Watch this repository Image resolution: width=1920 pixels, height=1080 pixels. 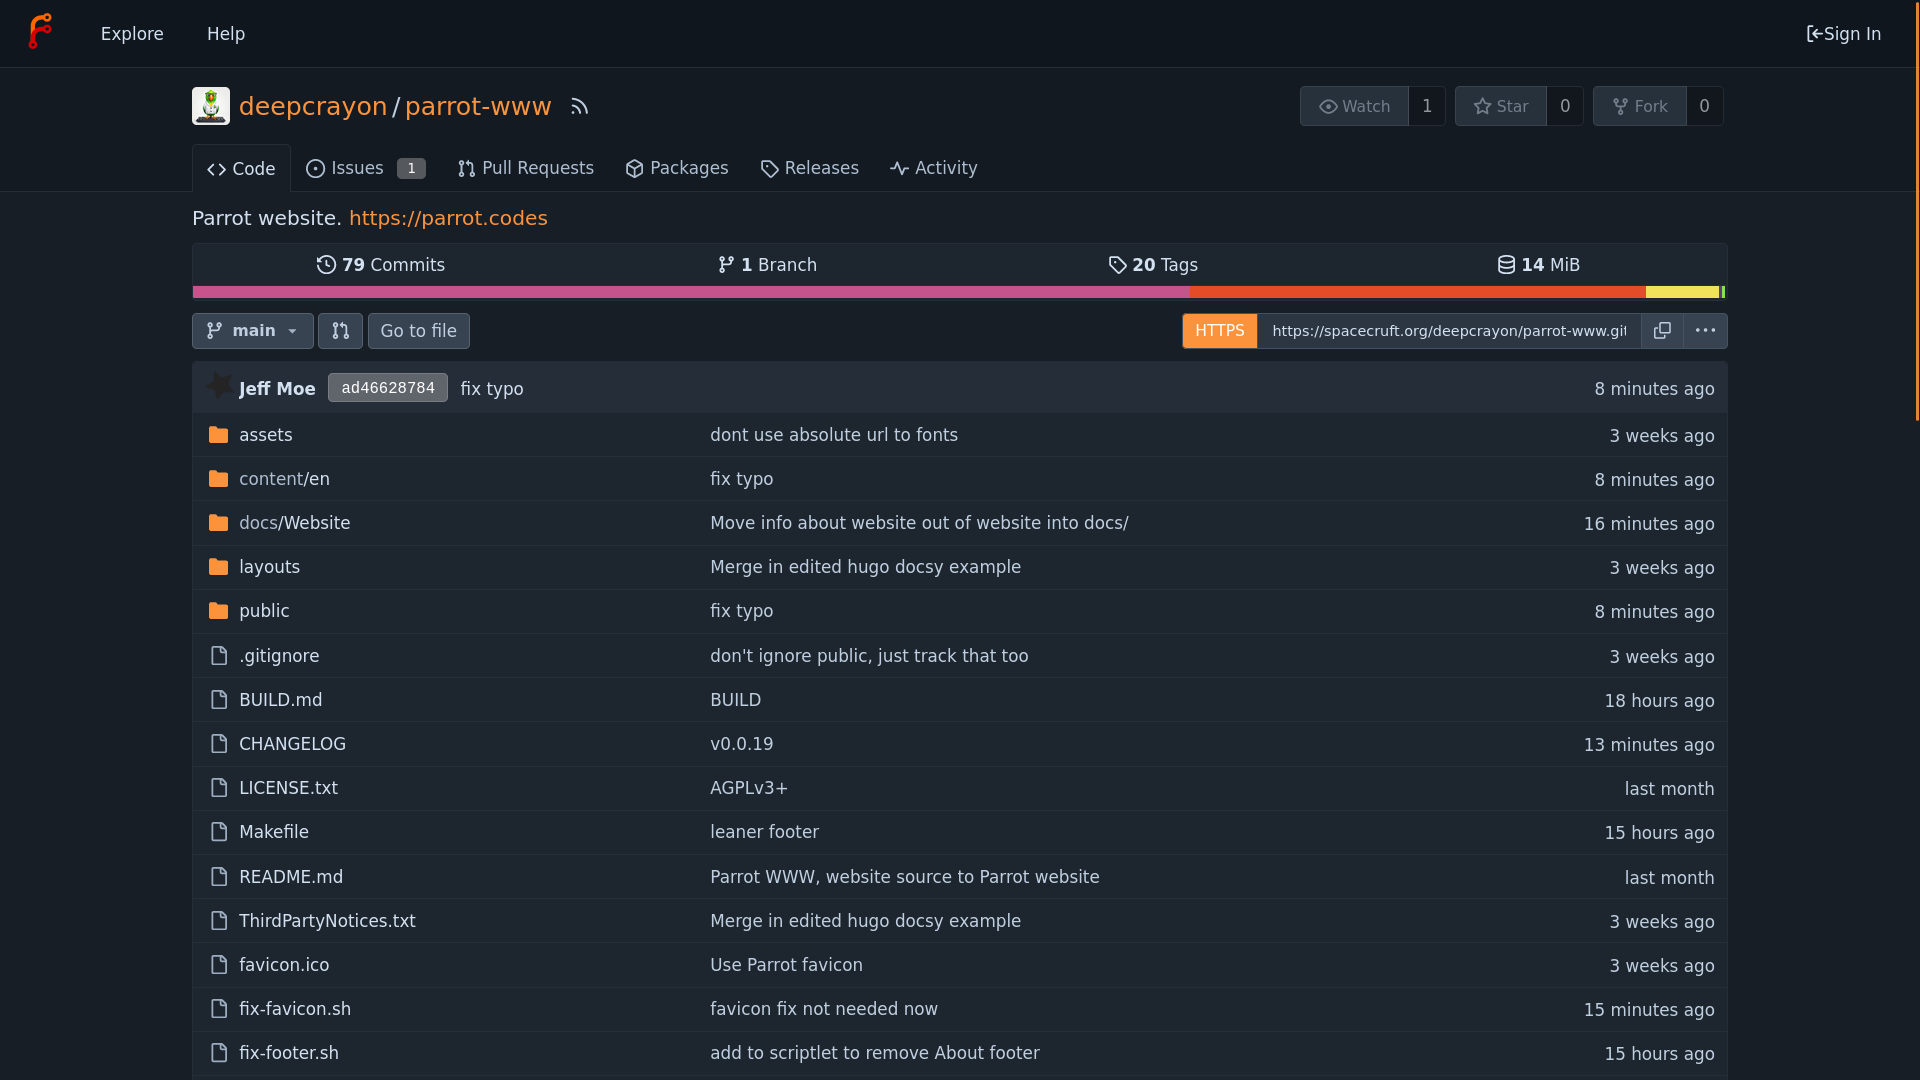(1354, 106)
